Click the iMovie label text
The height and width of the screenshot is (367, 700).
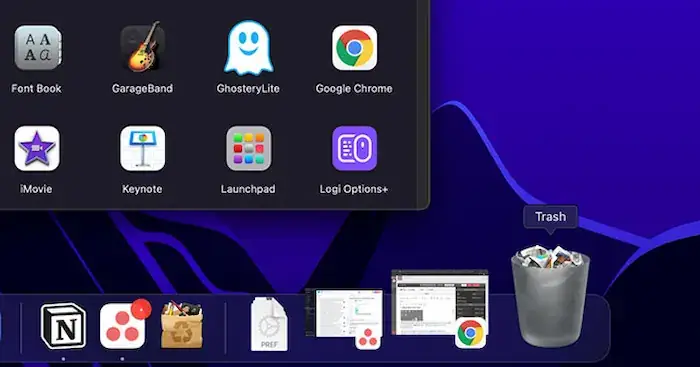click(x=36, y=189)
